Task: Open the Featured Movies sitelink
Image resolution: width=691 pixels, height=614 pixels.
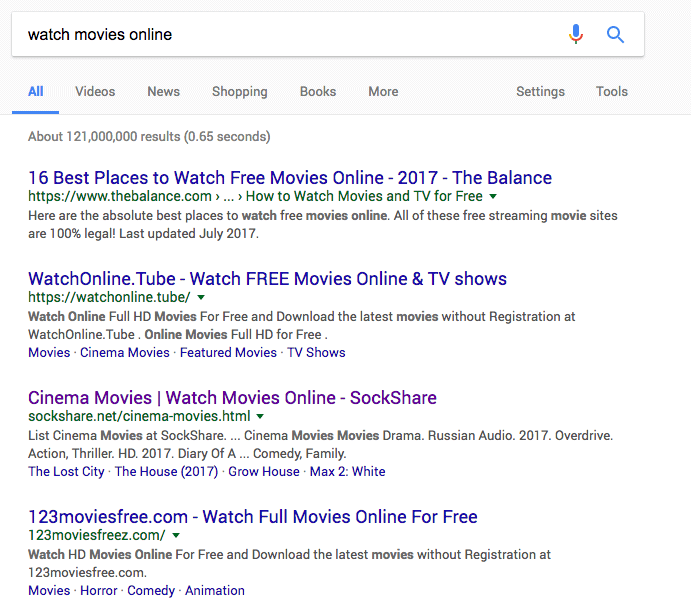Action: pyautogui.click(x=228, y=353)
